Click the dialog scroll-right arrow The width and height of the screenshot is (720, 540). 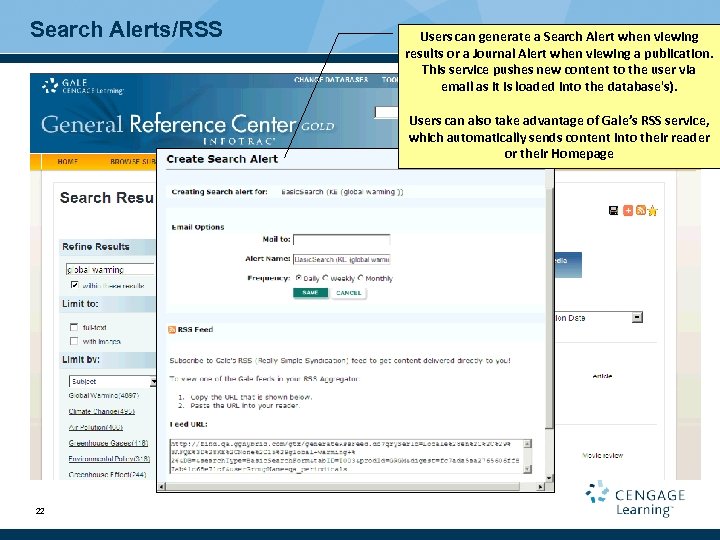[541, 486]
